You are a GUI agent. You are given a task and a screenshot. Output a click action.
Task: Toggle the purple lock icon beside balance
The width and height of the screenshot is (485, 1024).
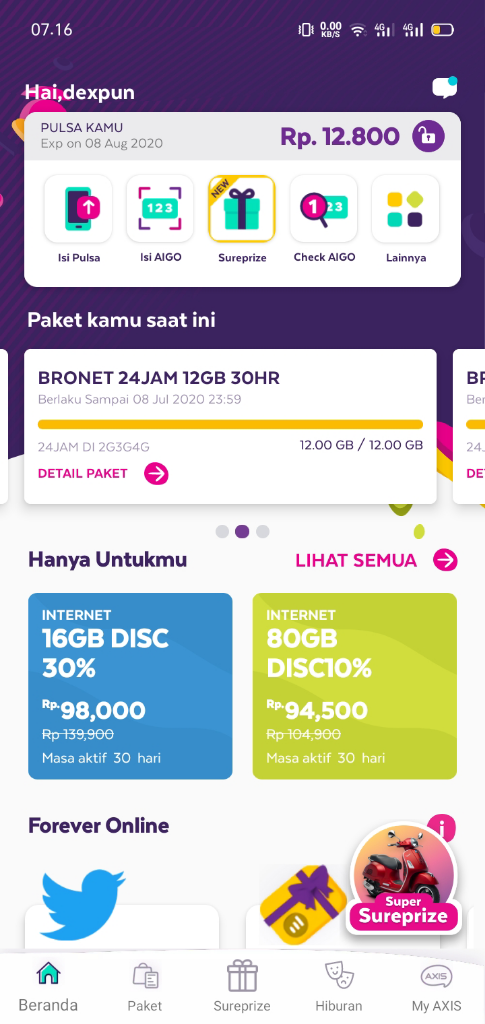(428, 136)
